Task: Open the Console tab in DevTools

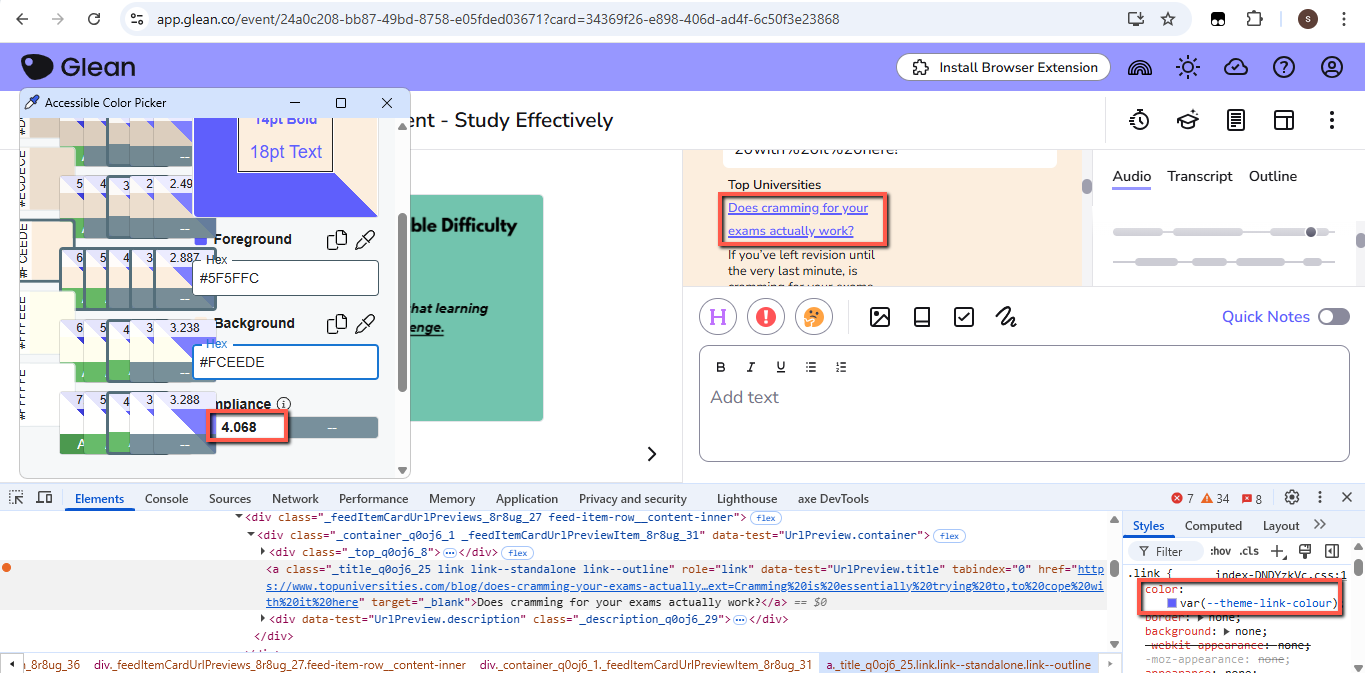Action: [x=166, y=499]
